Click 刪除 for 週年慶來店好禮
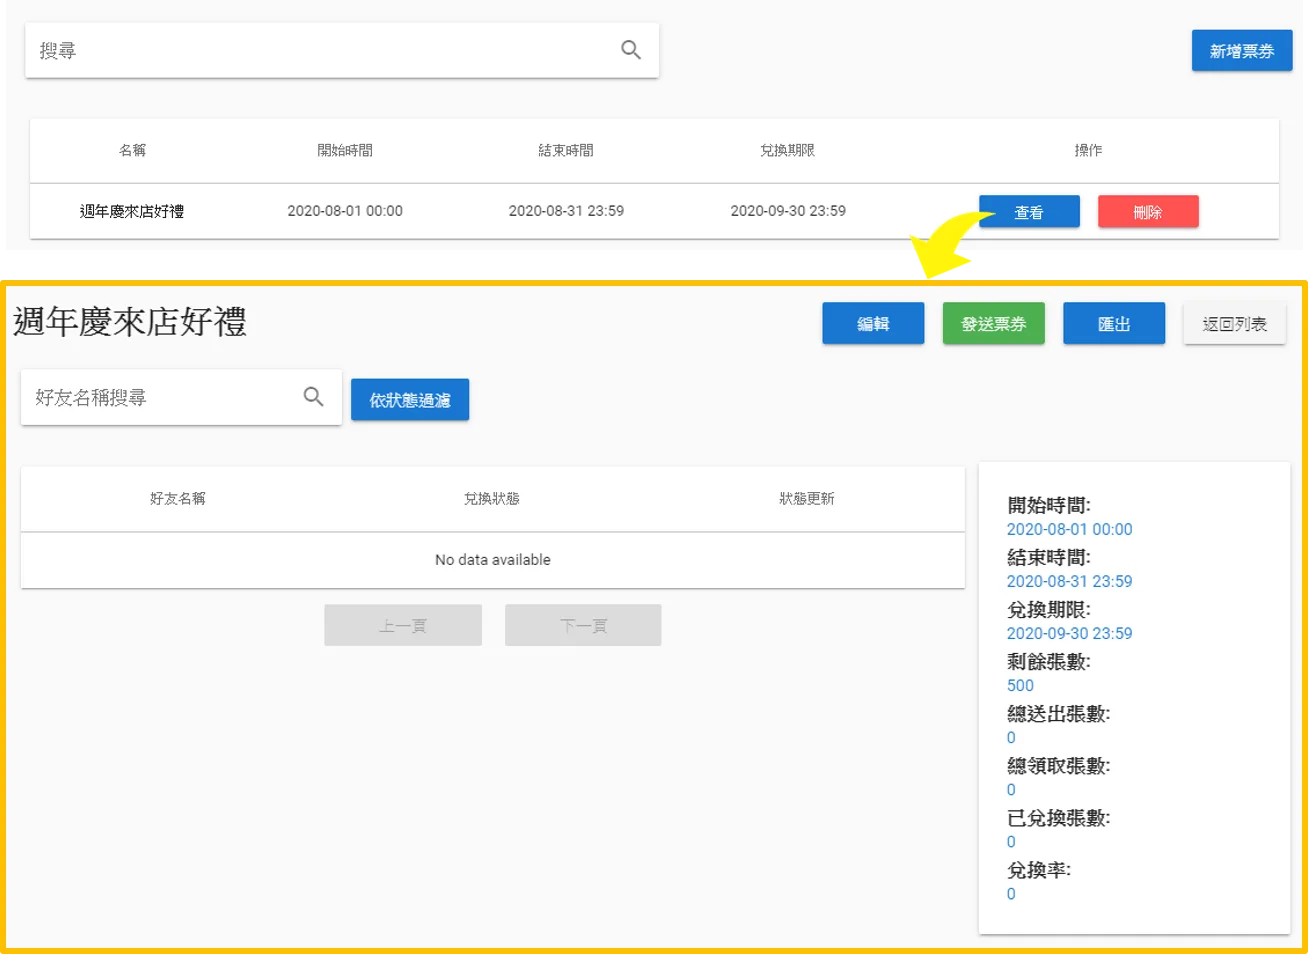 click(1148, 212)
